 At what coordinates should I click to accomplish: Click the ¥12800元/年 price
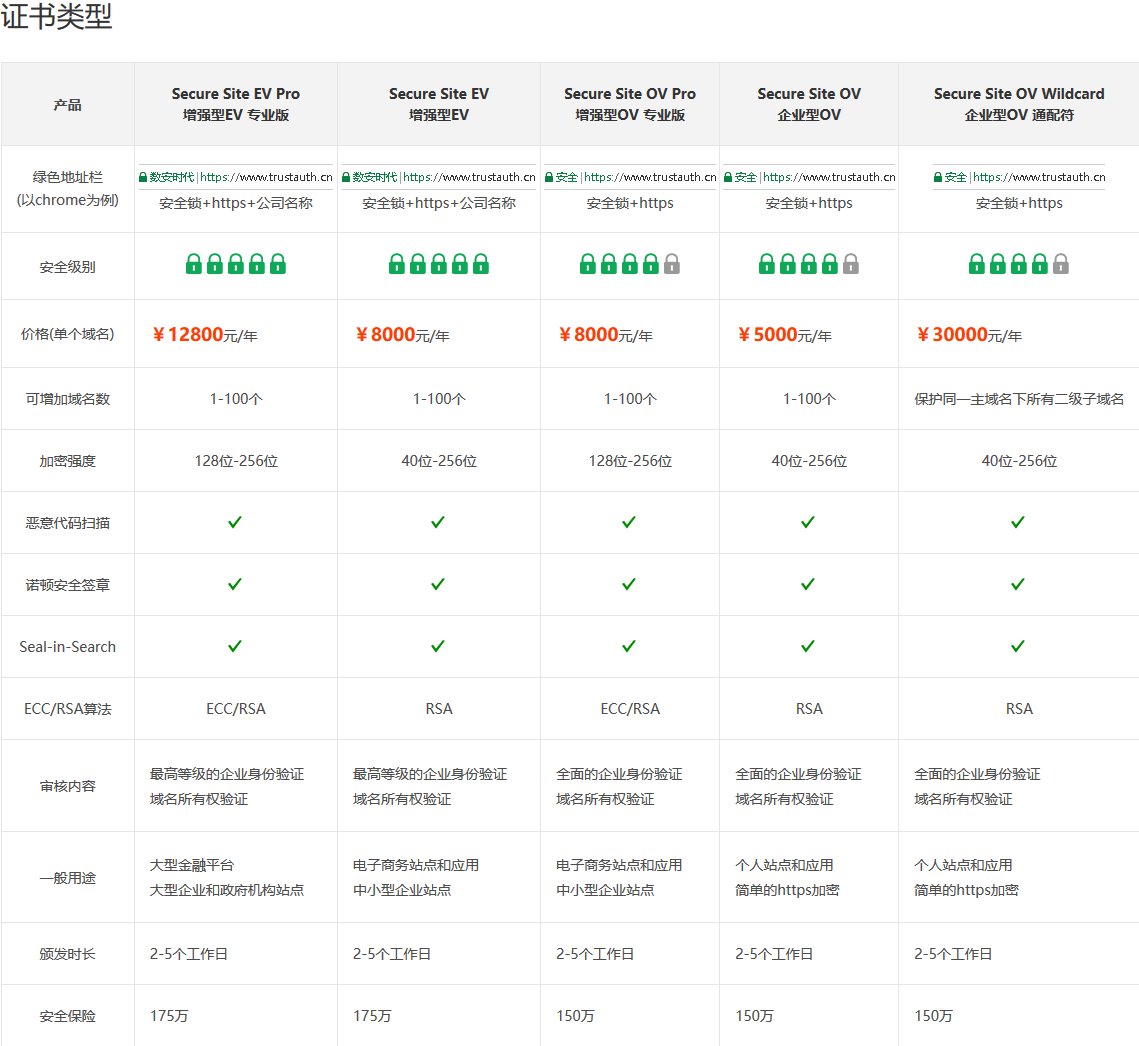click(205, 334)
